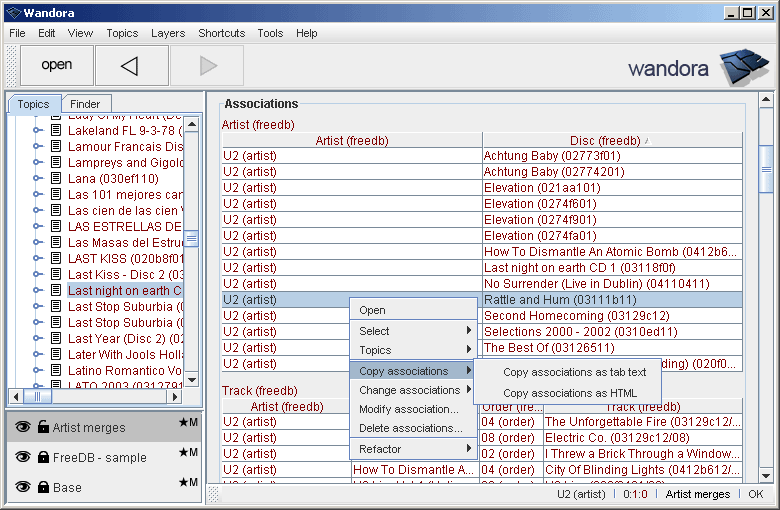The width and height of the screenshot is (780, 510).
Task: Click Open in the context menu
Action: [x=414, y=310]
